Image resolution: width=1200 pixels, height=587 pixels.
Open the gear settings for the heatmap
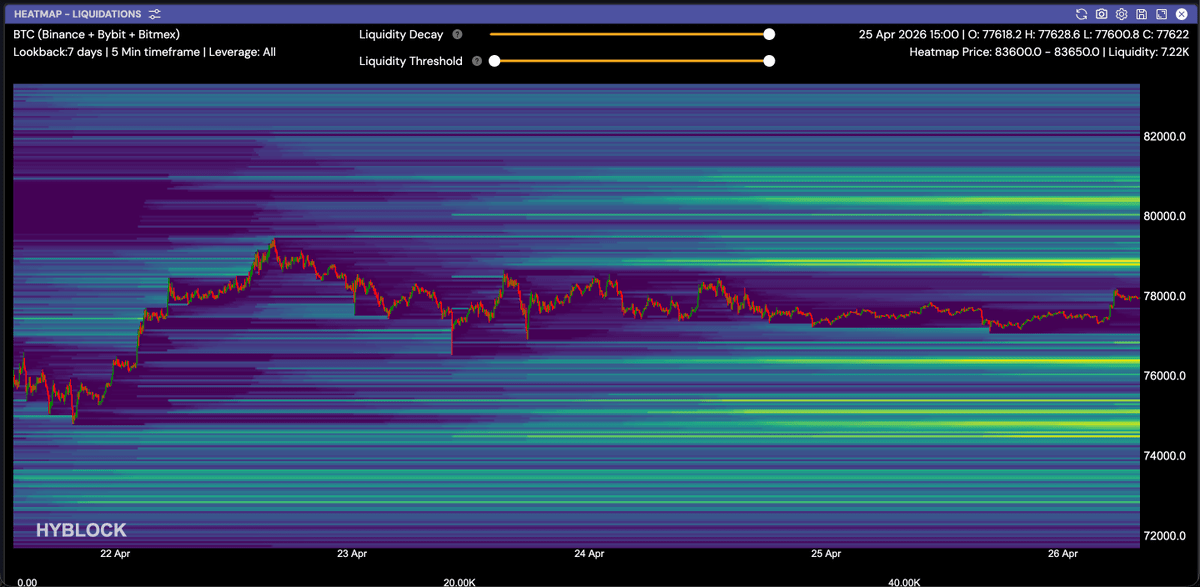pos(1122,14)
